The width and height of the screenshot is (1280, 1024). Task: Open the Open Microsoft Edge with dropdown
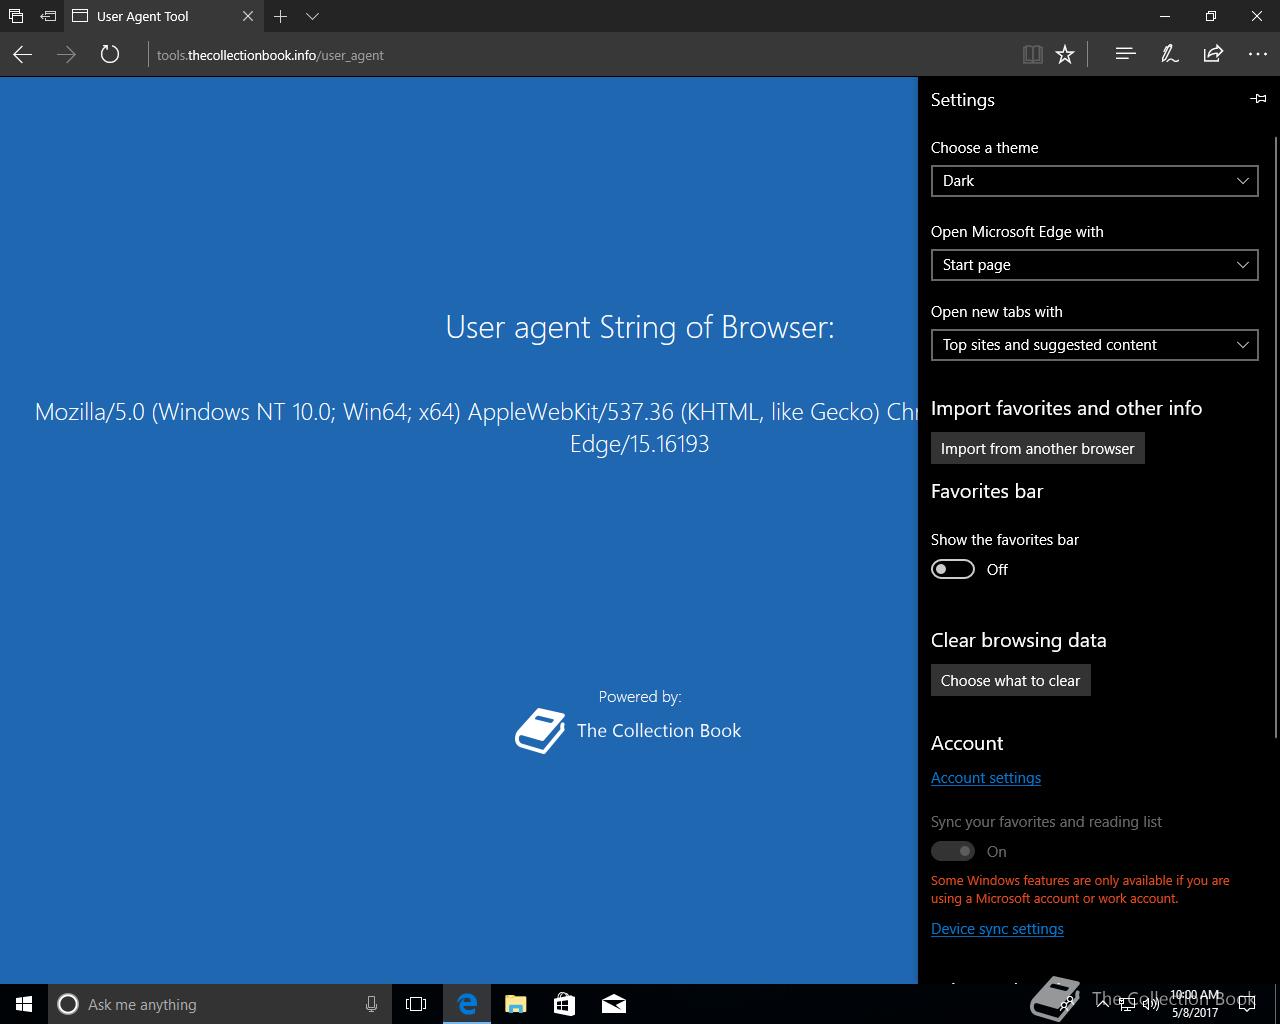pos(1094,265)
